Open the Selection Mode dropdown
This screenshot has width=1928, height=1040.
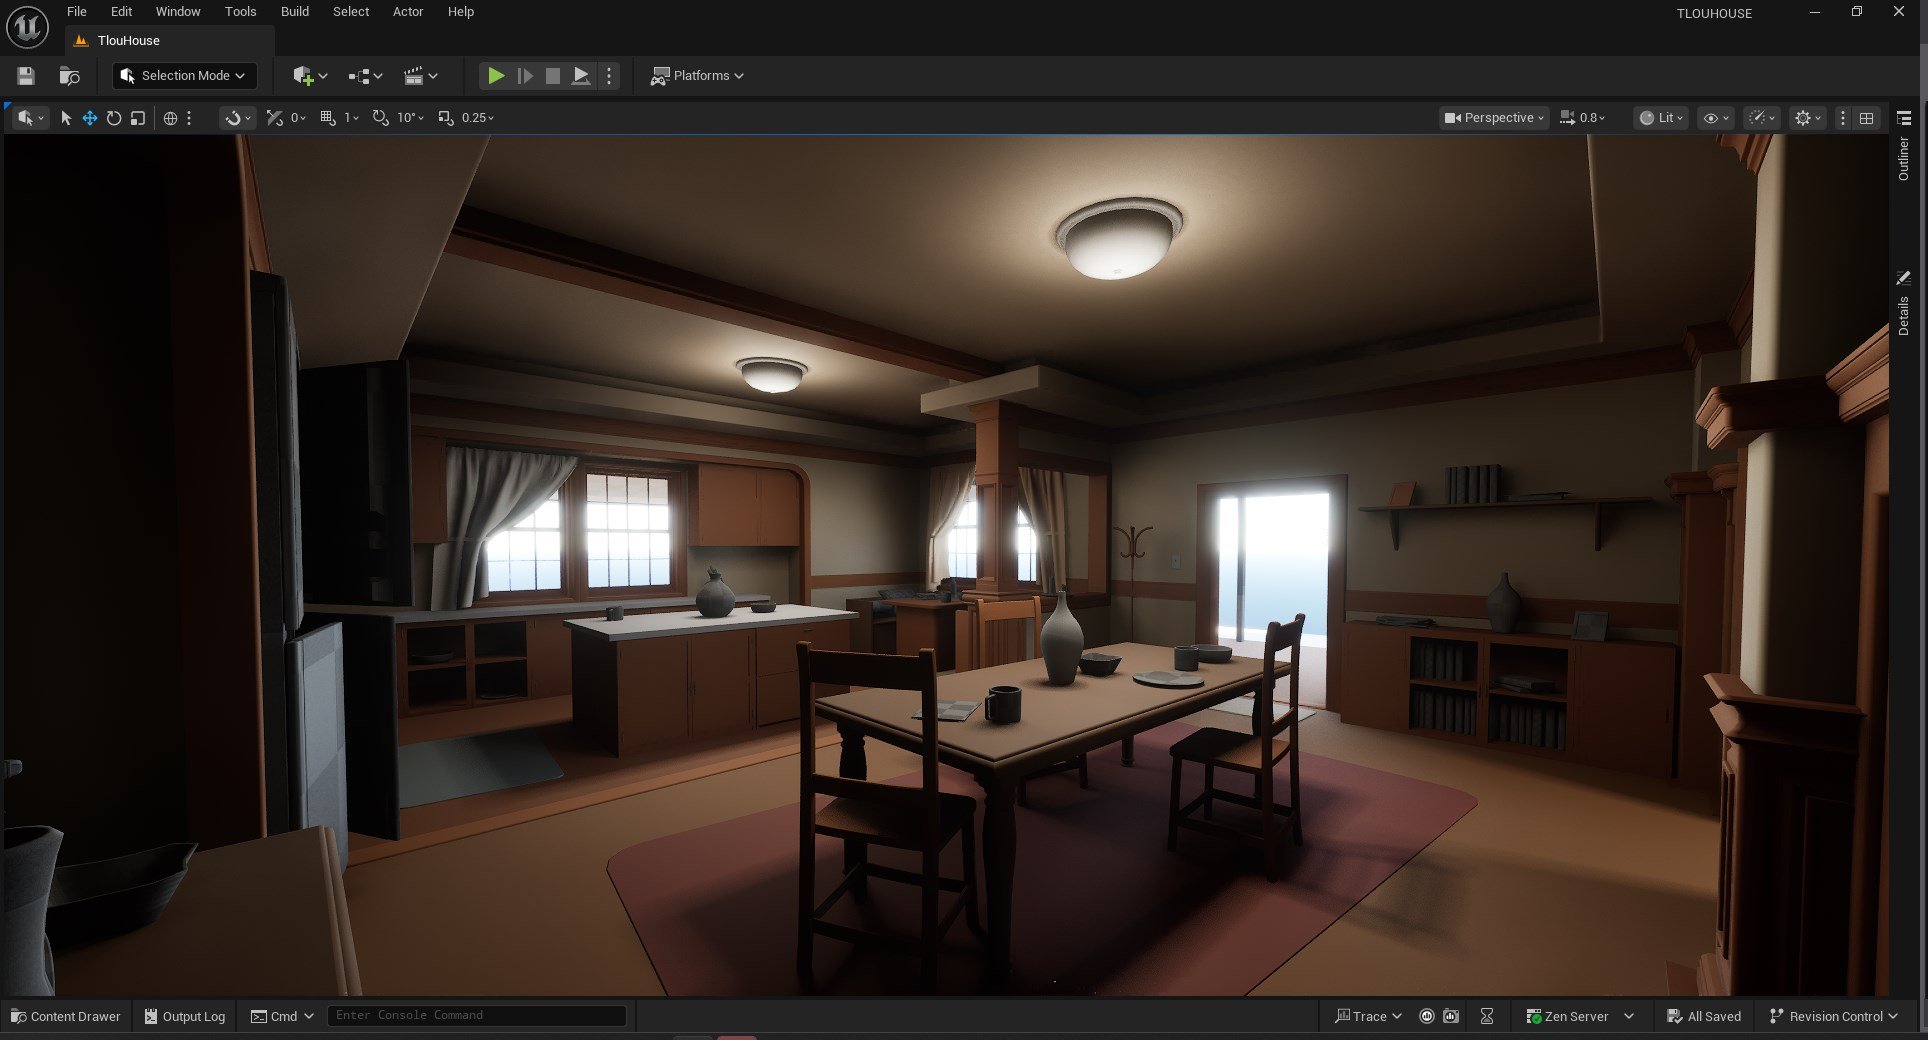point(184,76)
